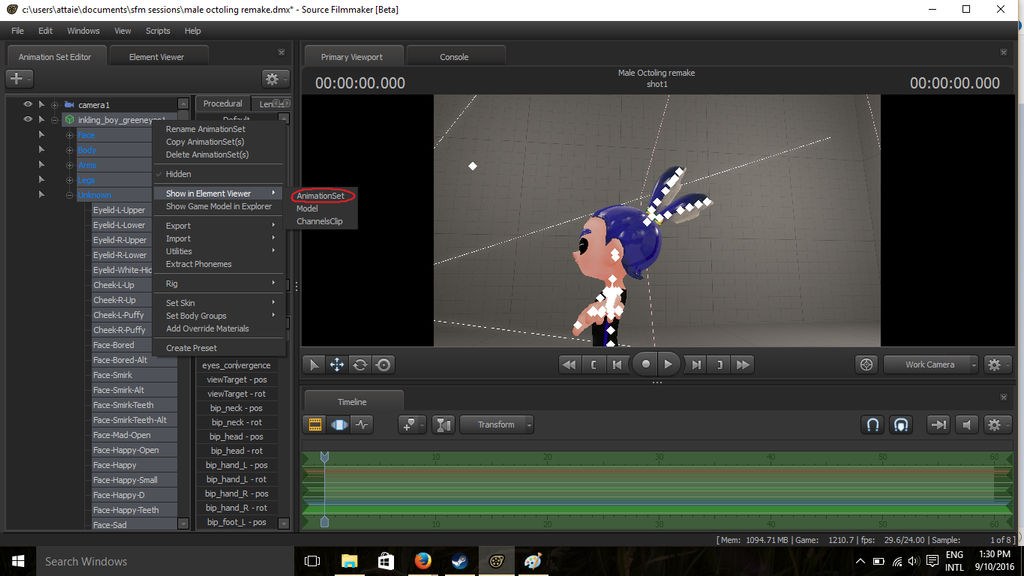Expand the Arms control group
Screen dimensions: 1024x576
tap(69, 165)
